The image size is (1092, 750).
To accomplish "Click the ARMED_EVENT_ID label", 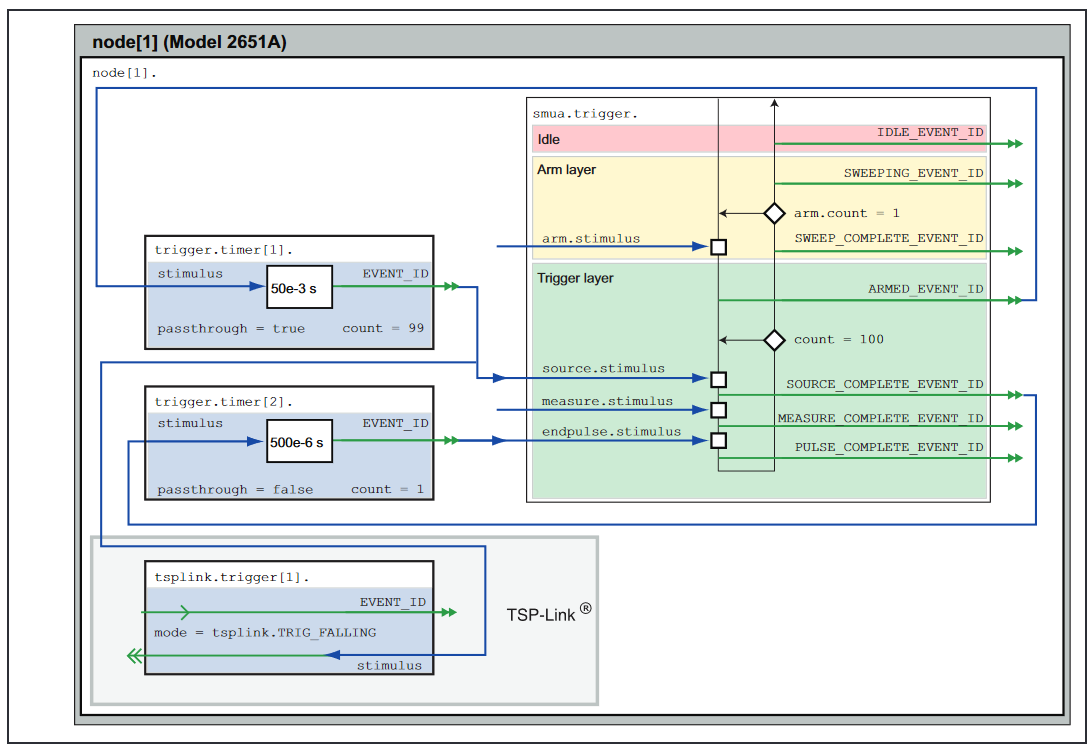I will click(x=925, y=289).
